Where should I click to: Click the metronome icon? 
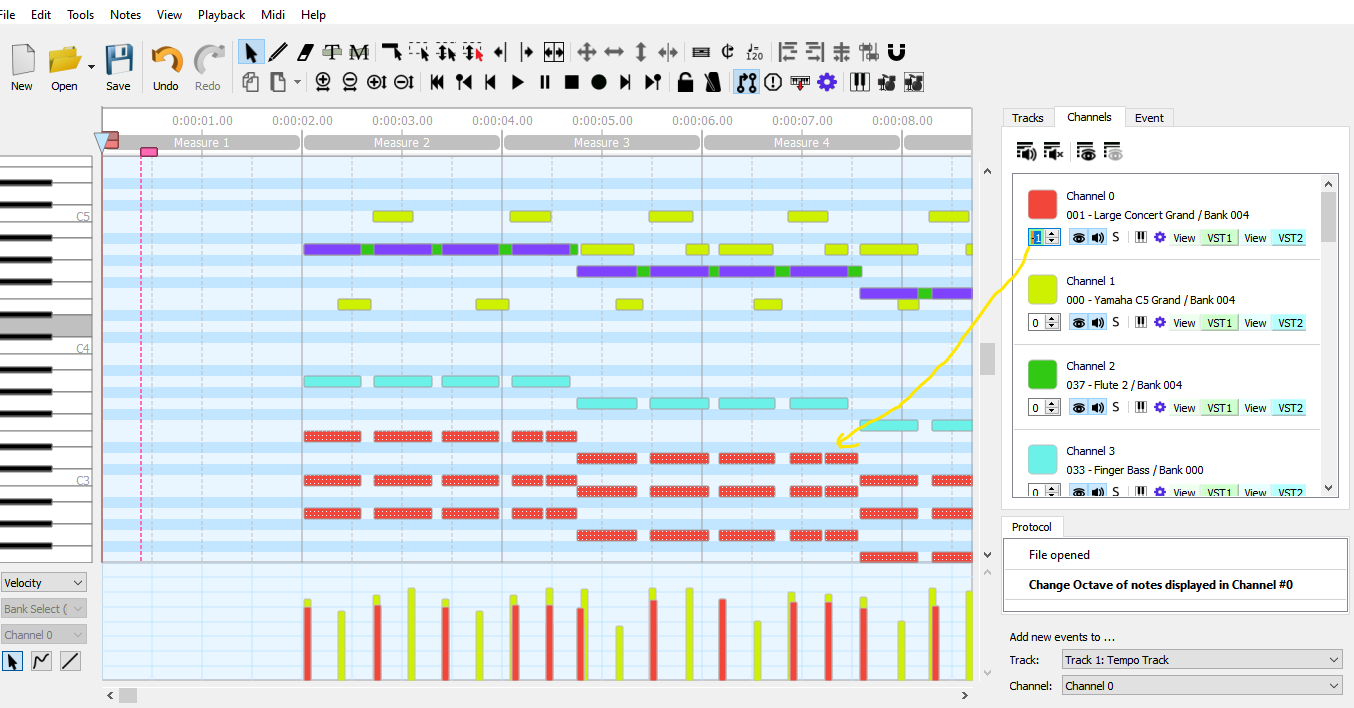click(713, 82)
